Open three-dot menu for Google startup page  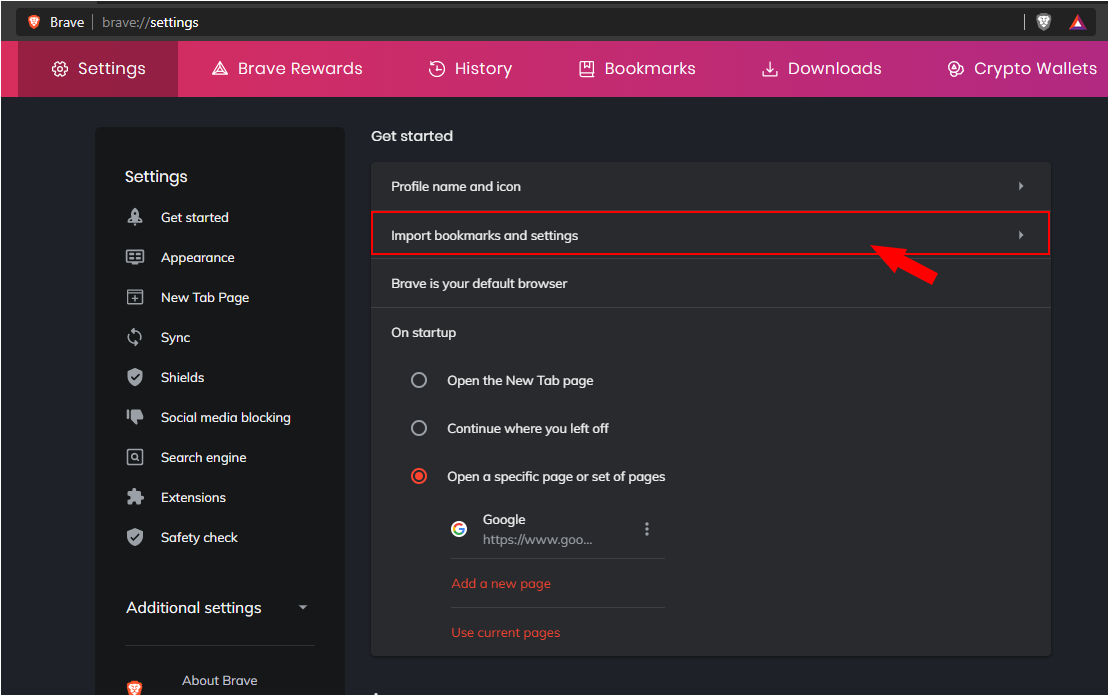point(646,529)
